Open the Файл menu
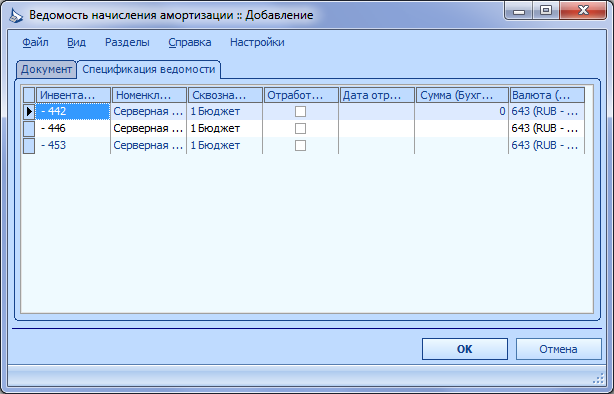The width and height of the screenshot is (614, 394). 35,42
